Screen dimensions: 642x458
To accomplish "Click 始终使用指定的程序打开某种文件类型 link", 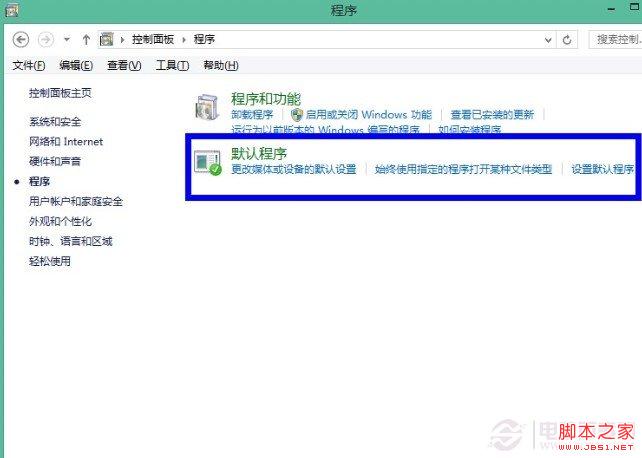I will pyautogui.click(x=463, y=169).
